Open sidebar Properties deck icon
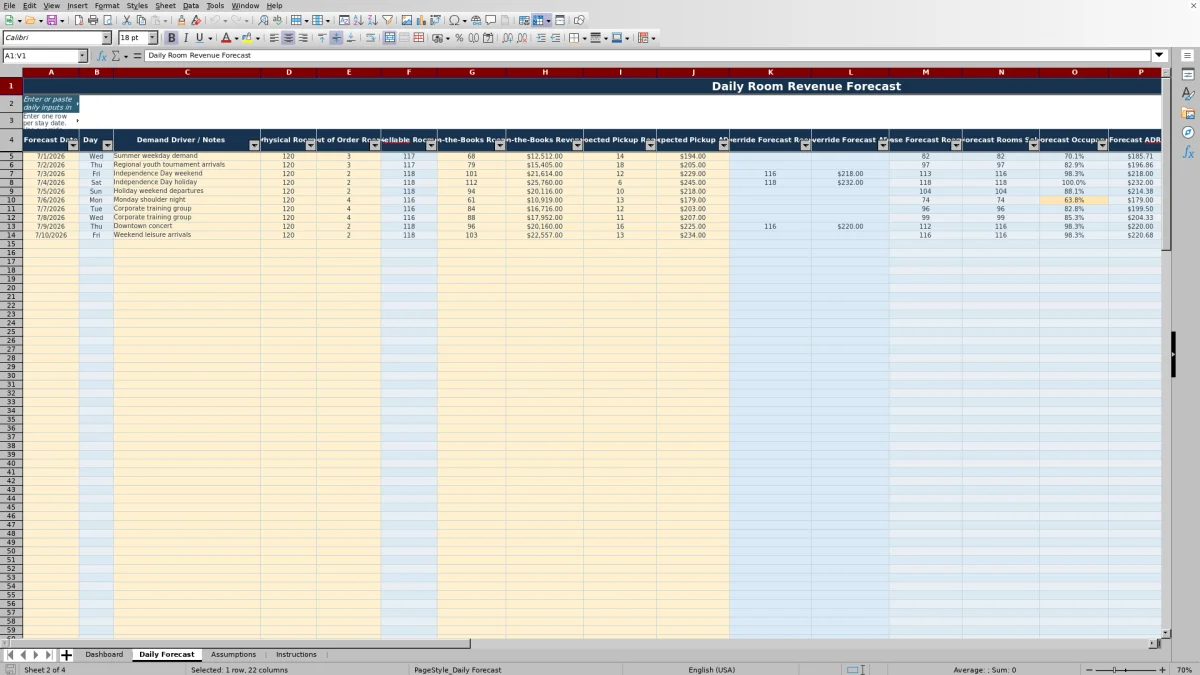 (1188, 75)
